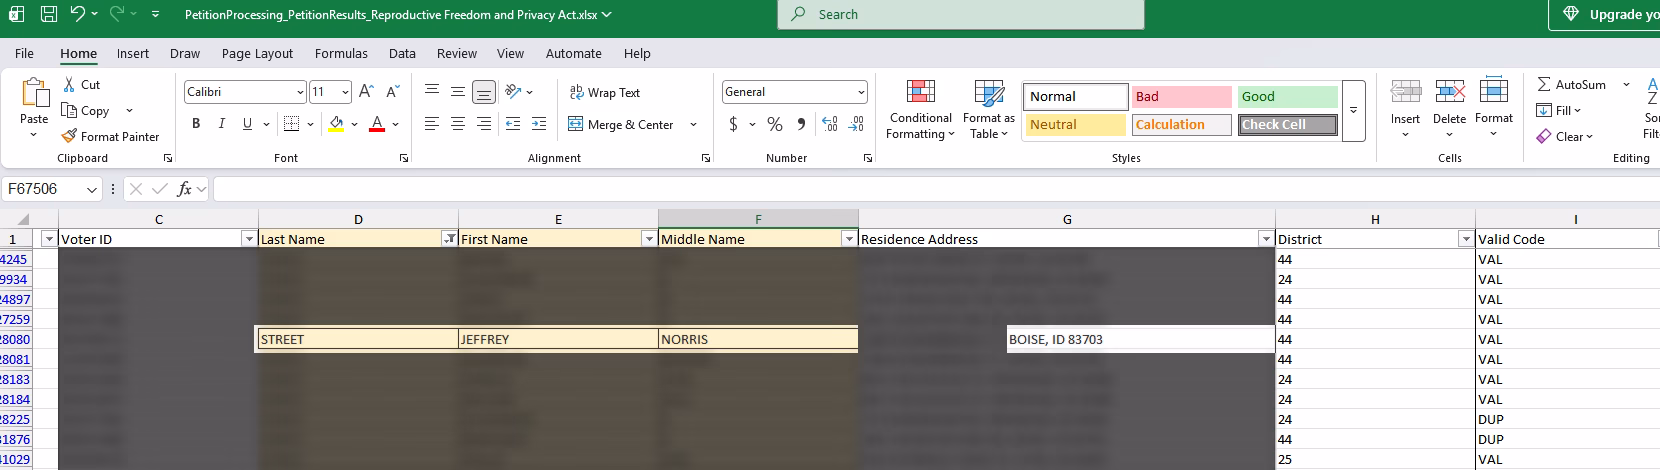This screenshot has height=470, width=1660.
Task: Toggle Middle Align vertical alignment
Action: click(458, 92)
